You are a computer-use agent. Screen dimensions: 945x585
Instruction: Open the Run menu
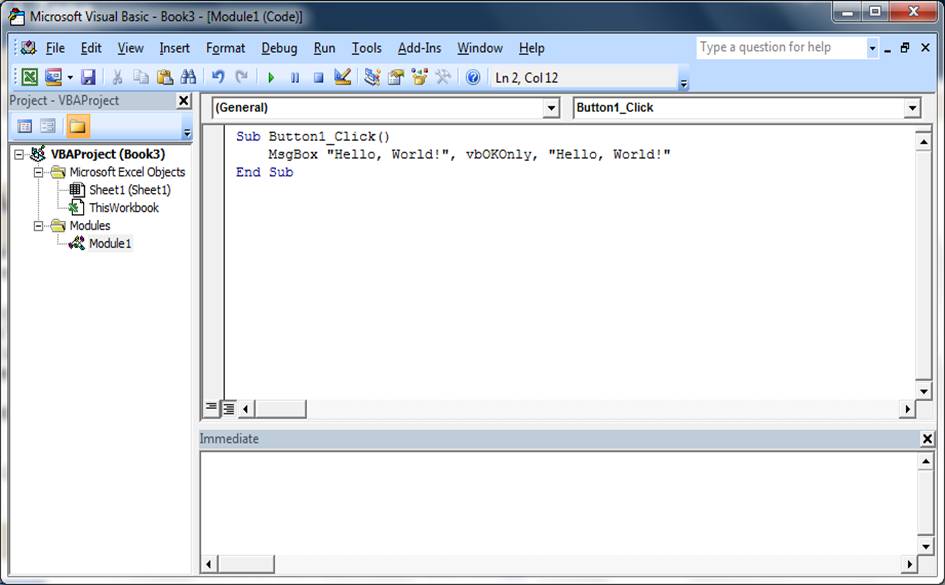(324, 48)
